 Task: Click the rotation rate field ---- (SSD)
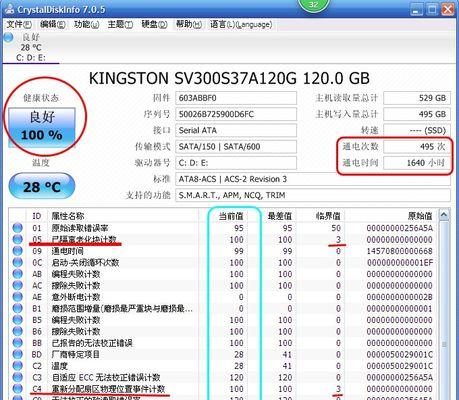(417, 130)
